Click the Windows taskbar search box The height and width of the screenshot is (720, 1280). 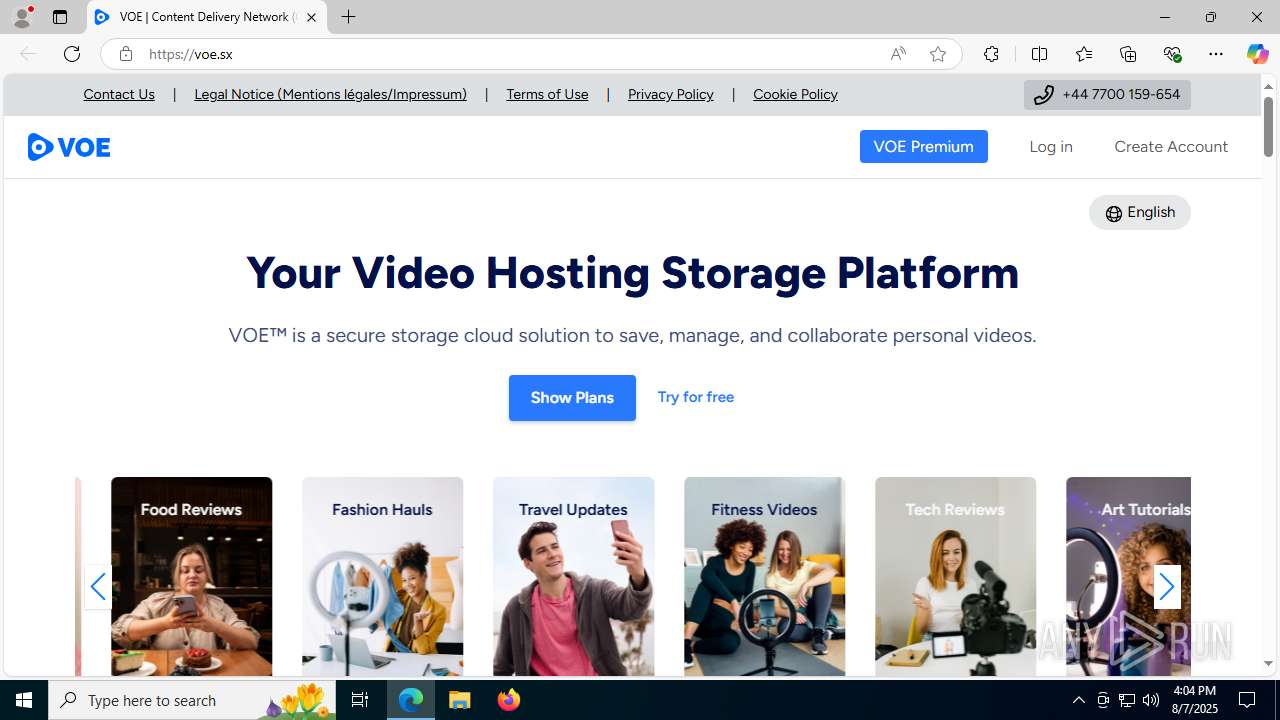point(194,700)
